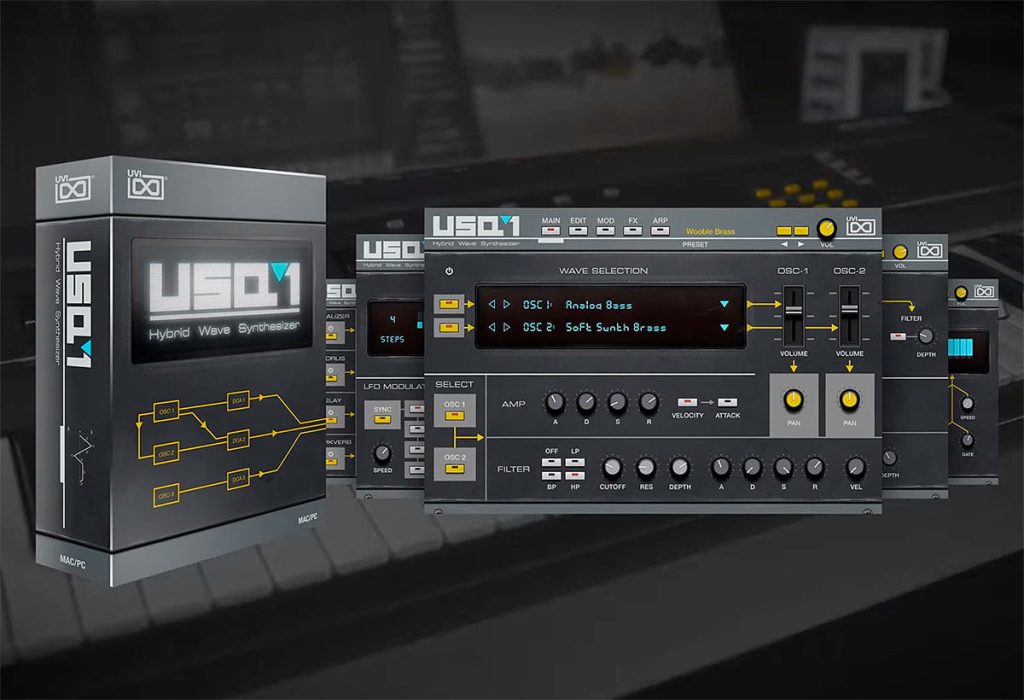1024x700 pixels.
Task: Toggle the VELOCITY switch in AMP
Action: [687, 402]
